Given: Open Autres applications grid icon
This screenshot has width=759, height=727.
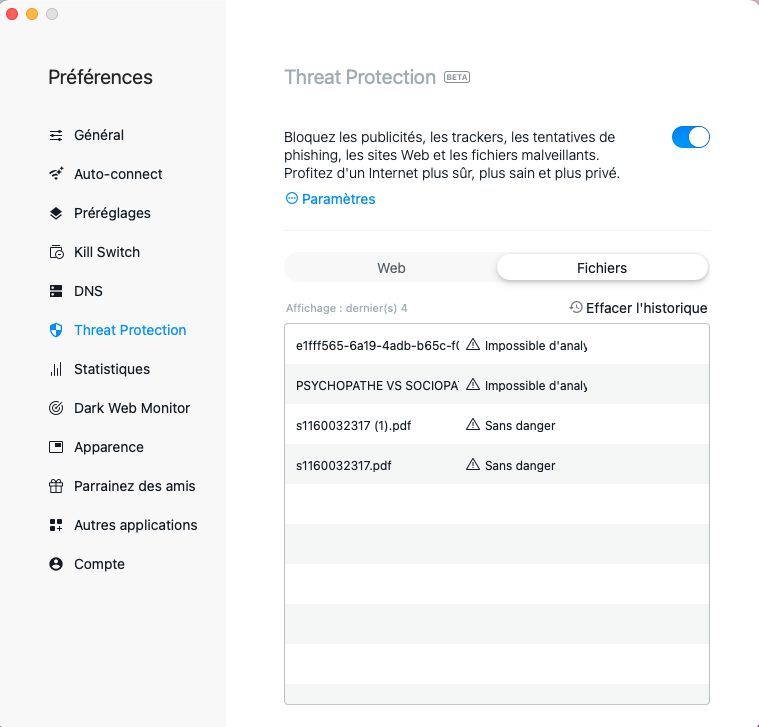Looking at the screenshot, I should (56, 525).
